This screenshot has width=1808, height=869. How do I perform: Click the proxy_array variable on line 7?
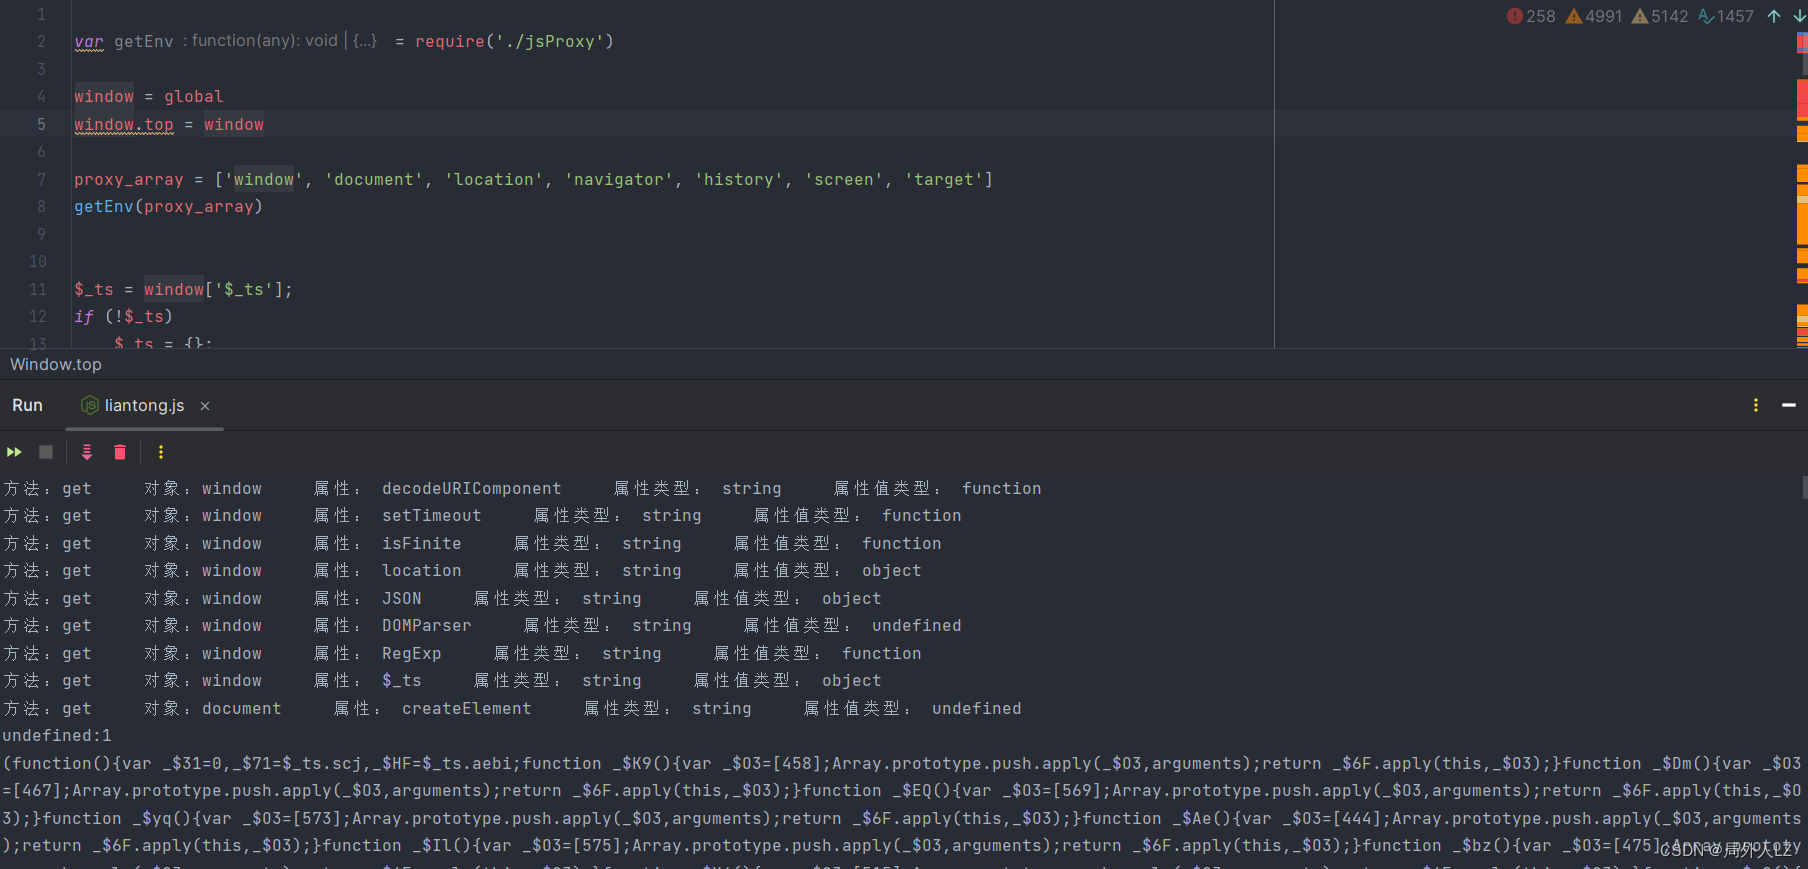[129, 179]
